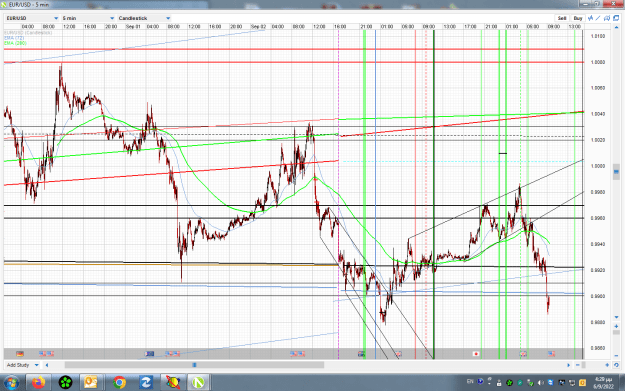Click the icon left of detach window
Image resolution: width=625 pixels, height=391 pixels.
pos(607,18)
